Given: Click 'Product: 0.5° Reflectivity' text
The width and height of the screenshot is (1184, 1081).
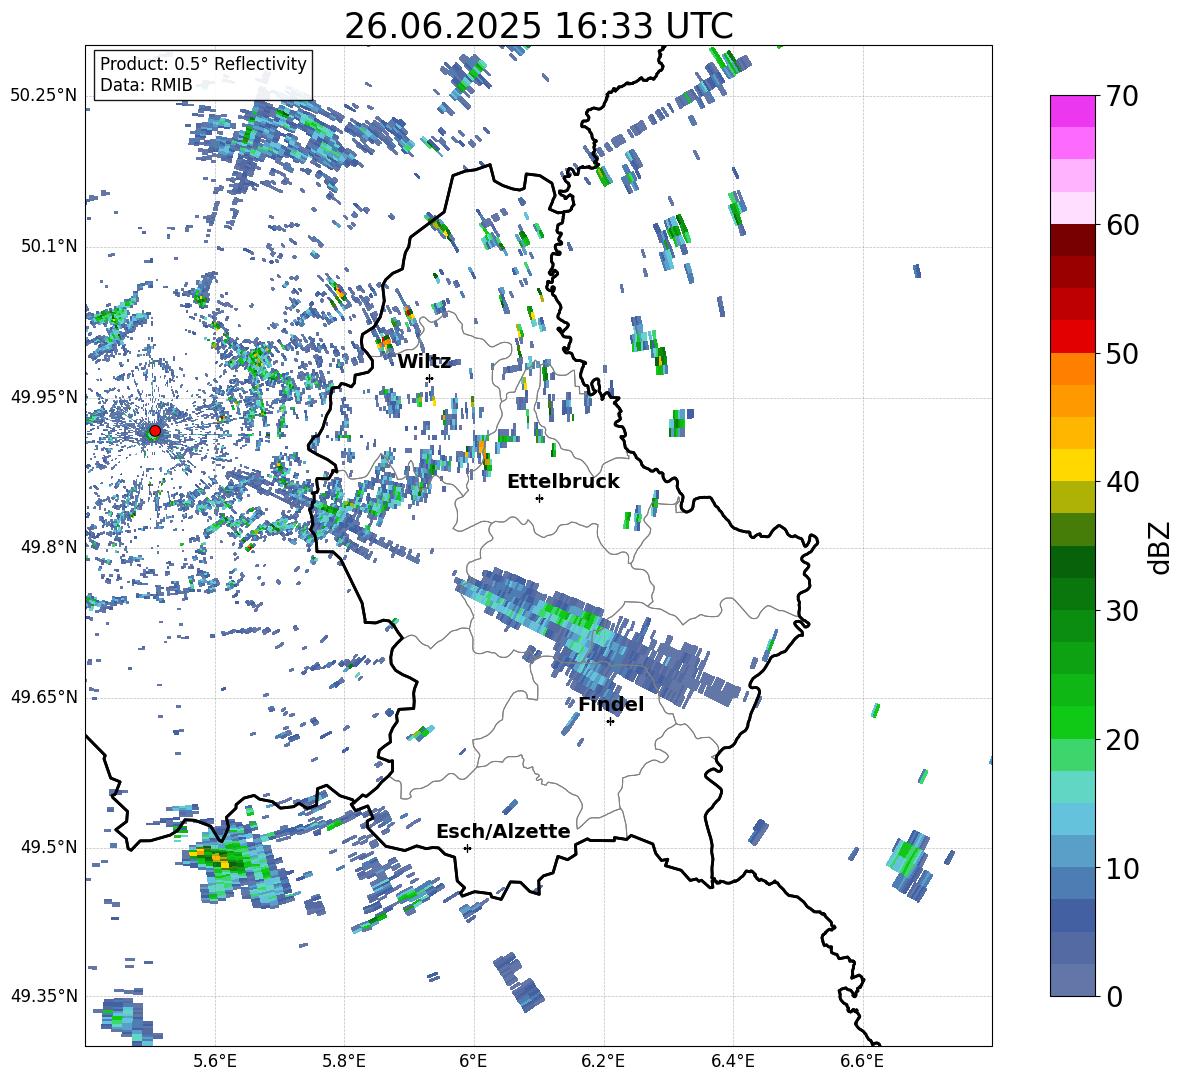Looking at the screenshot, I should click(203, 64).
